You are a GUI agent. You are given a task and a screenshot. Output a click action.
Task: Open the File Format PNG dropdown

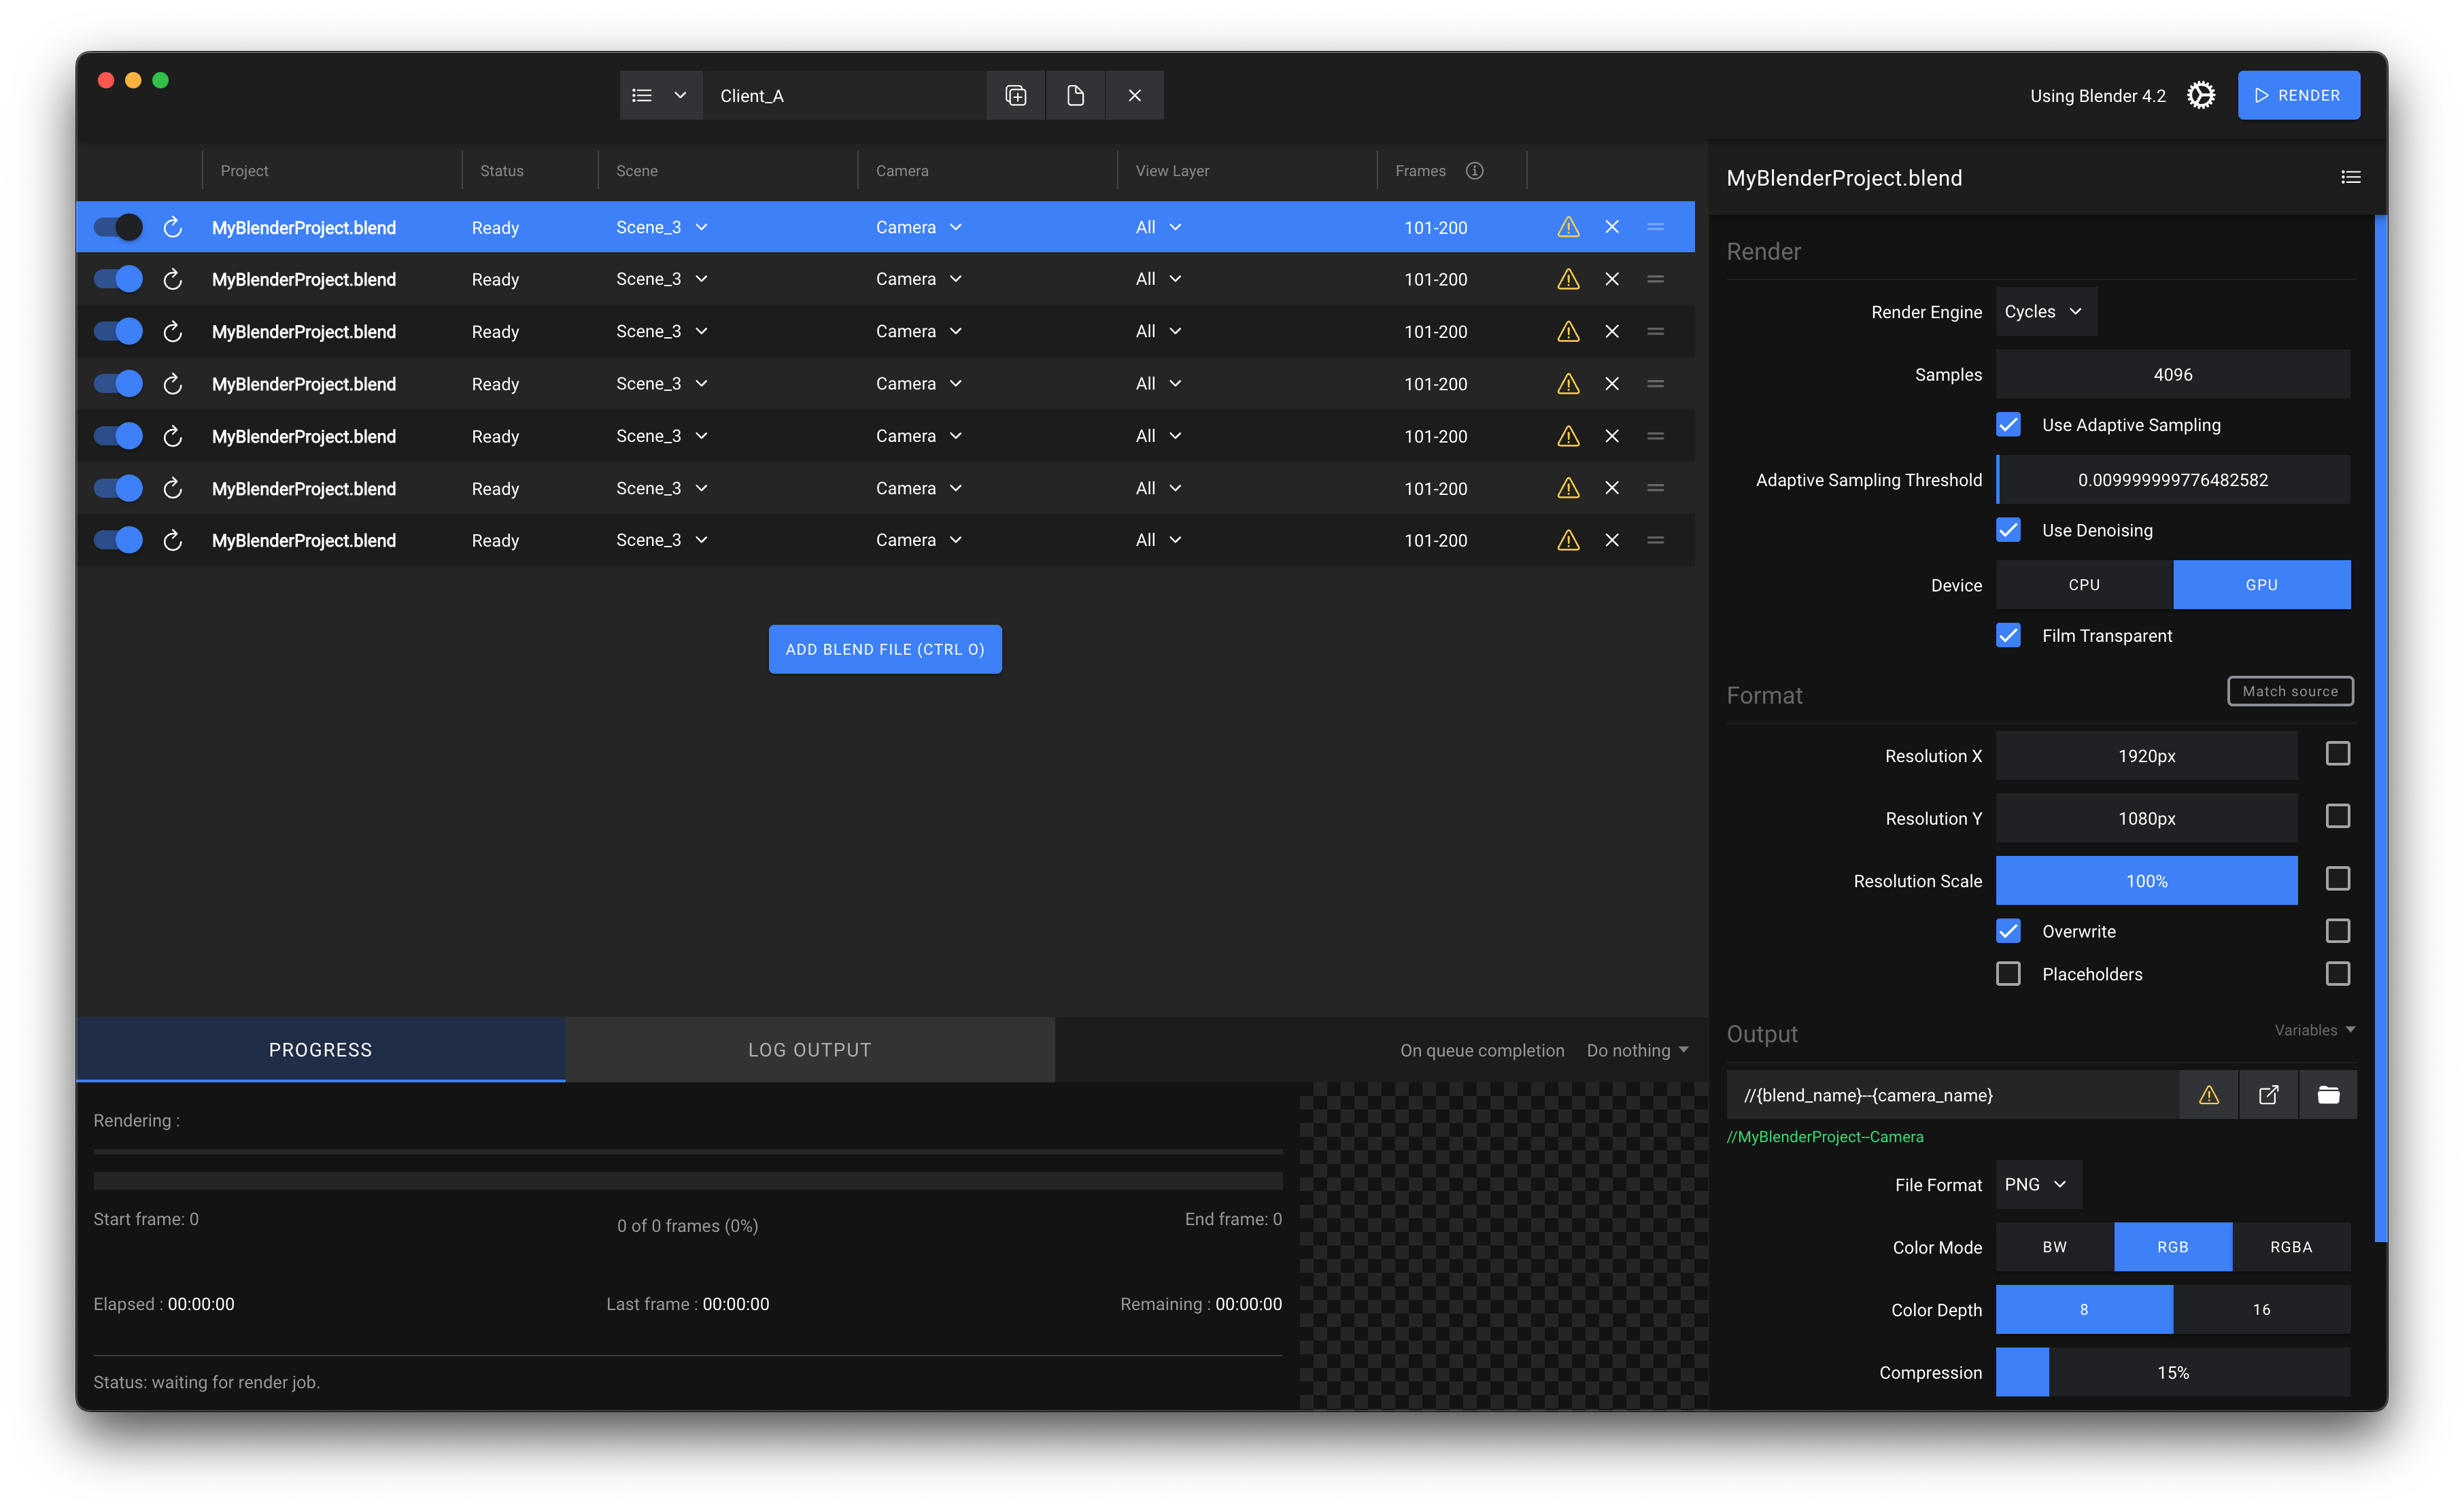point(2036,1184)
